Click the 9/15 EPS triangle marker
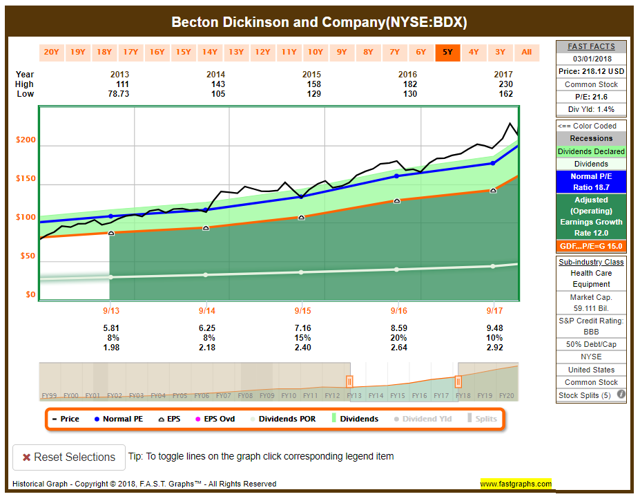Image resolution: width=640 pixels, height=501 pixels. tap(302, 218)
